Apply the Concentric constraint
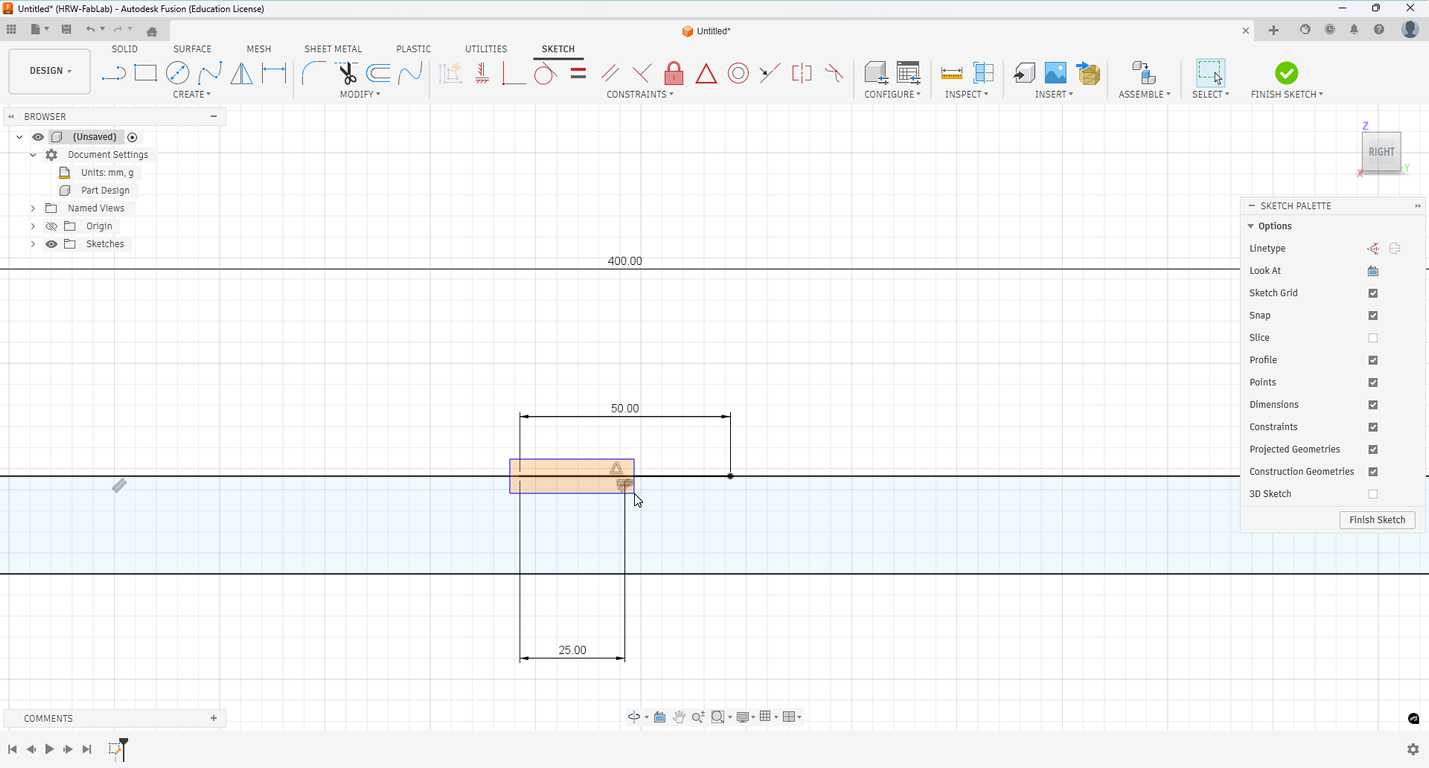This screenshot has height=768, width=1429. point(738,73)
